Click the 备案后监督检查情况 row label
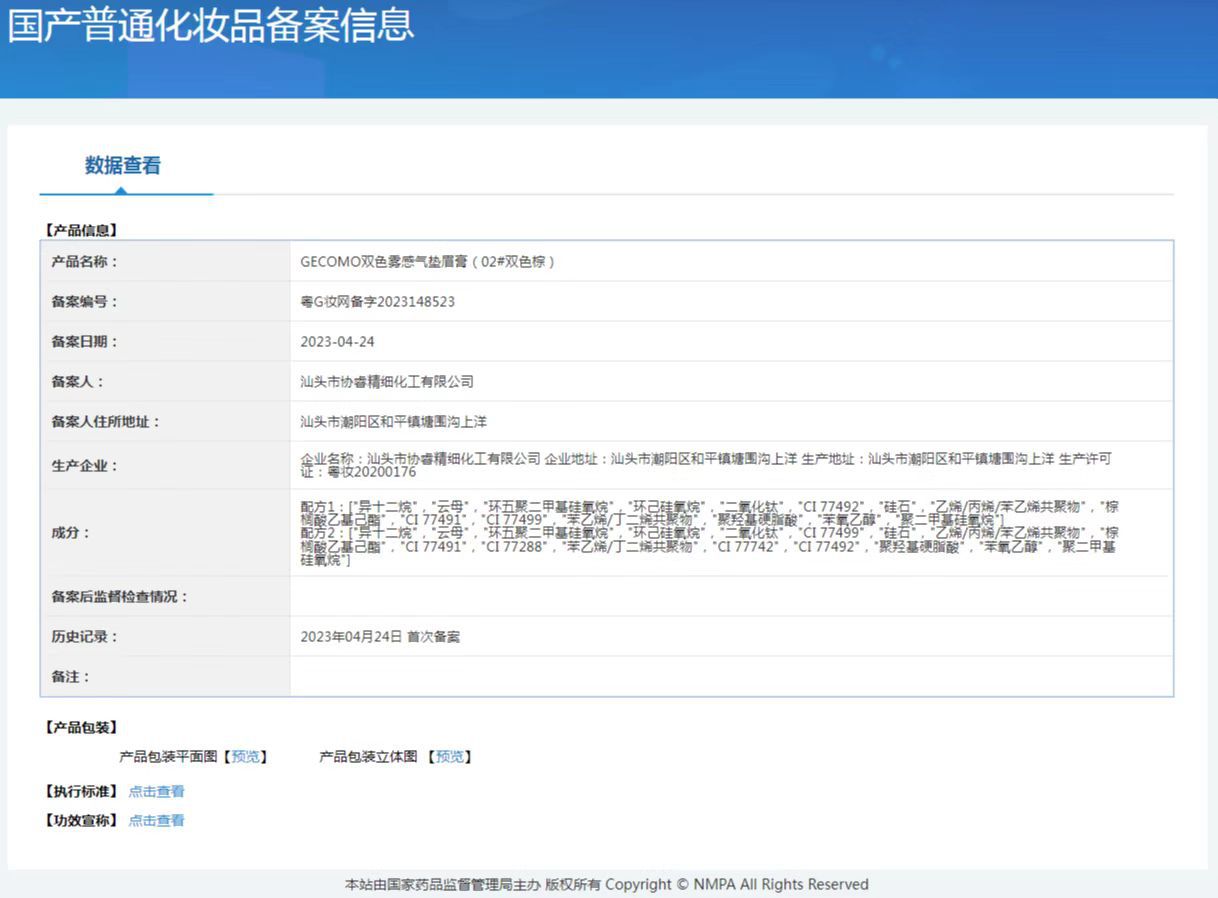This screenshot has width=1218, height=898. (119, 596)
